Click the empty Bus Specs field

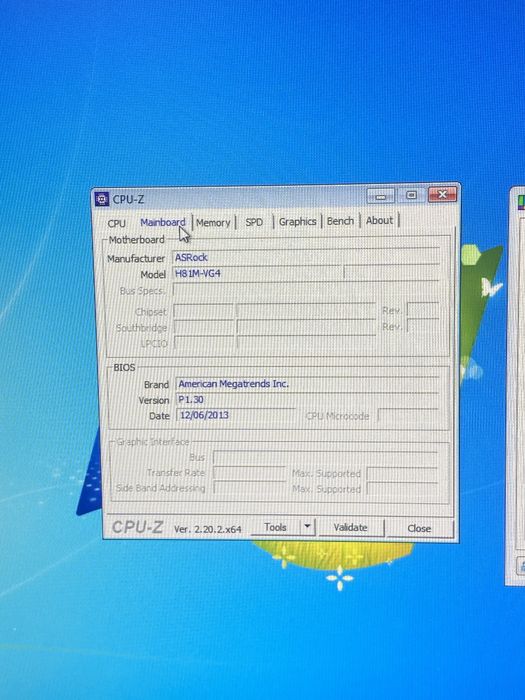point(306,291)
